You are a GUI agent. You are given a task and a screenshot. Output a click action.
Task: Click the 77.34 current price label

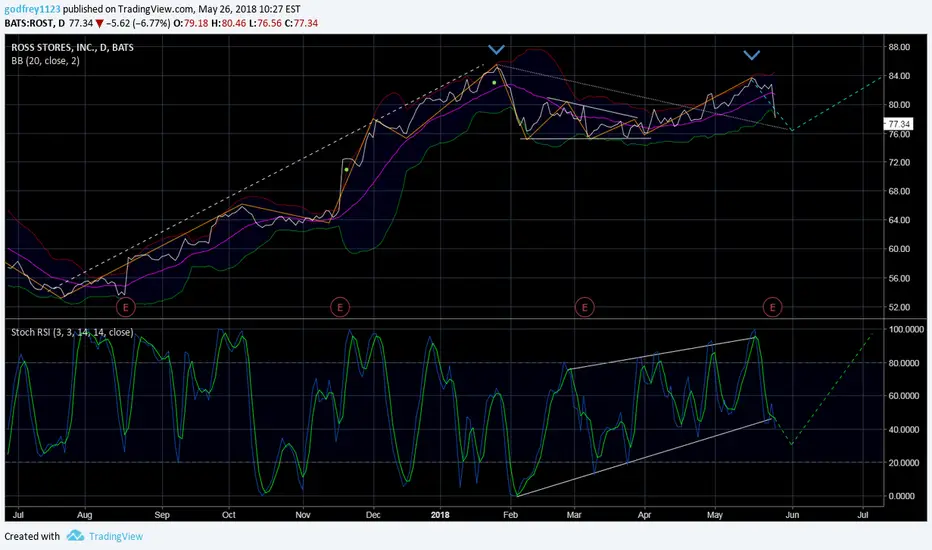pyautogui.click(x=899, y=124)
